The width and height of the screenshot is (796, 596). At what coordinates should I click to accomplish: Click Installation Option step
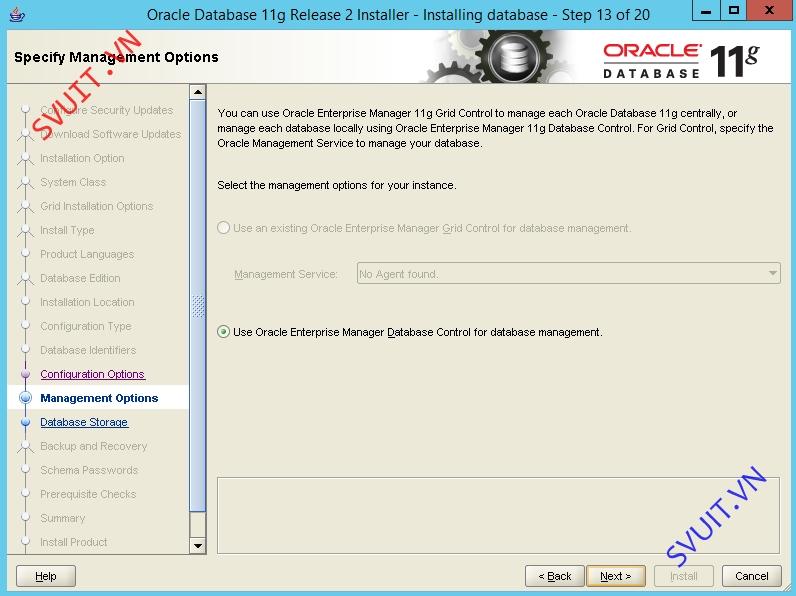point(82,158)
